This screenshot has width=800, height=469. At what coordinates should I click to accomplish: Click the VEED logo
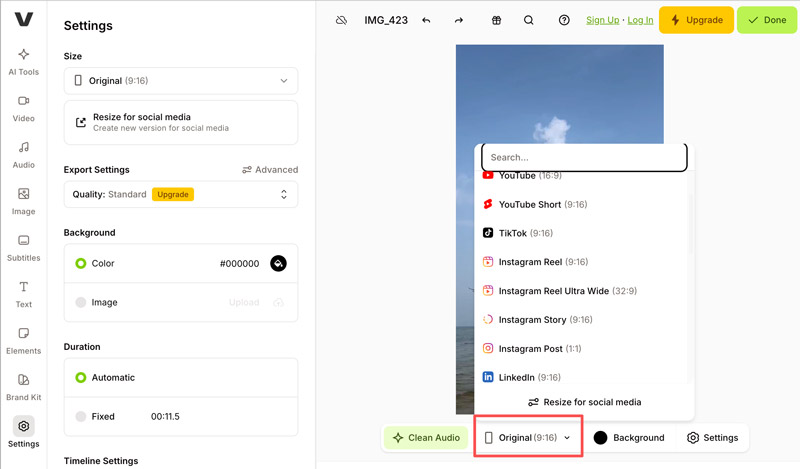[x=23, y=19]
